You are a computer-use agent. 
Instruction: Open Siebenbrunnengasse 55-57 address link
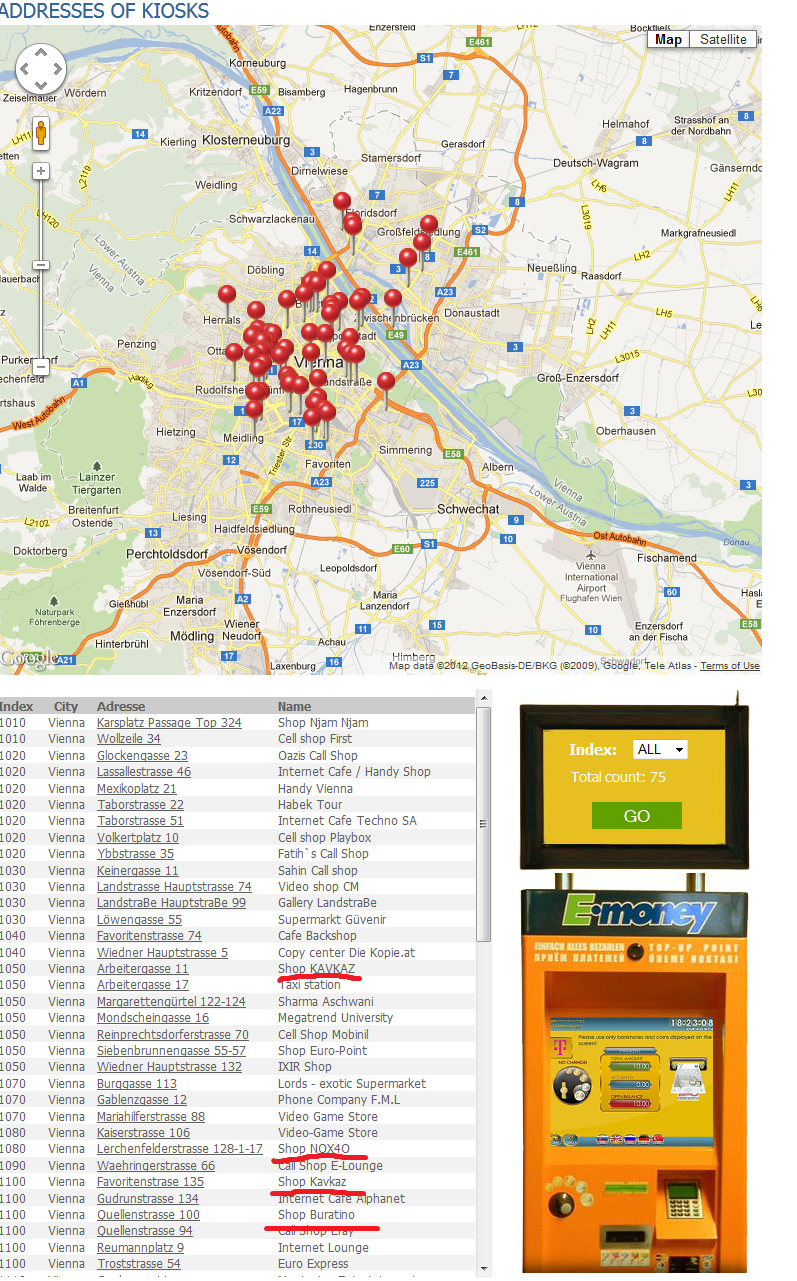tap(171, 1051)
